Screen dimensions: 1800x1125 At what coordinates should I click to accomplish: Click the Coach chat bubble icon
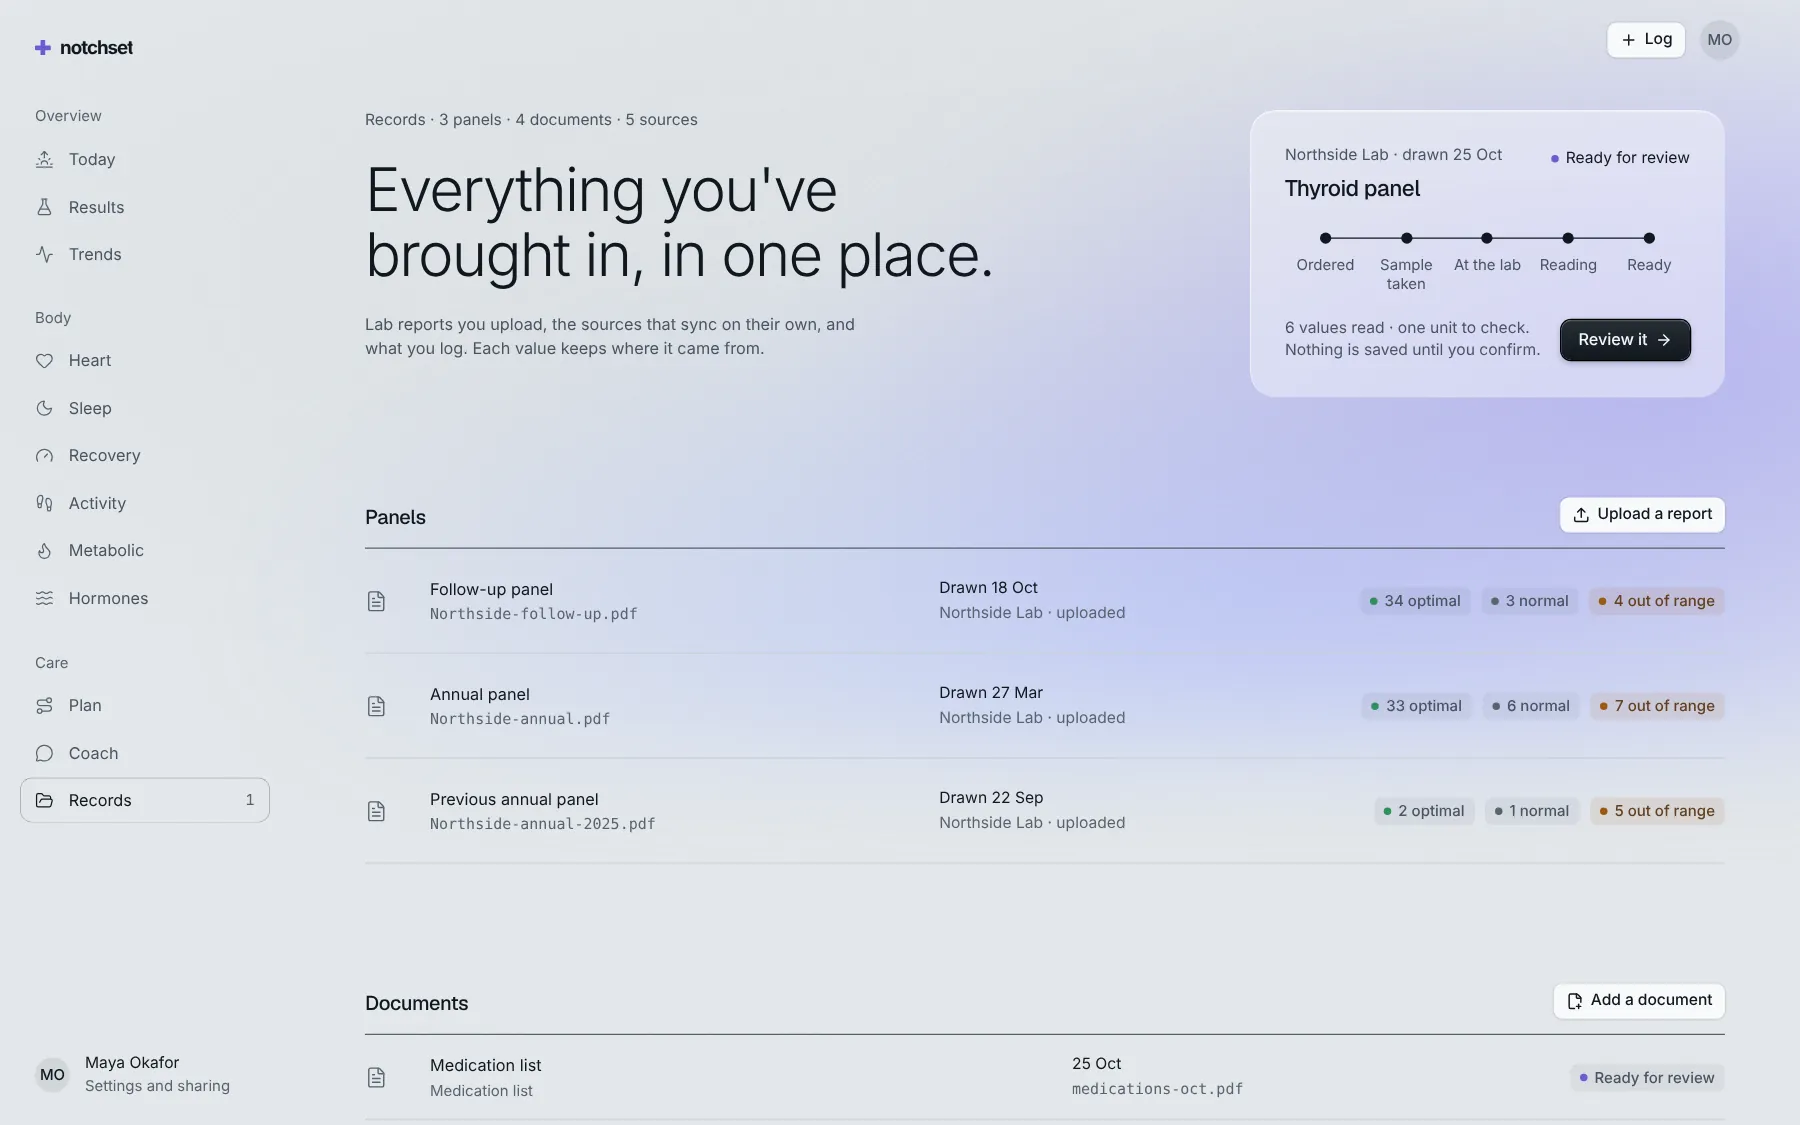[44, 753]
